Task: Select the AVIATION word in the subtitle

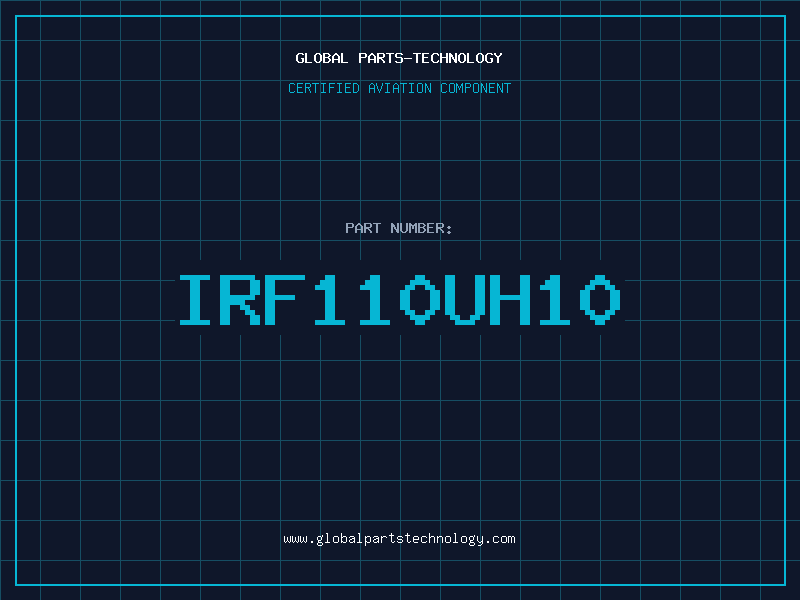Action: (x=400, y=88)
